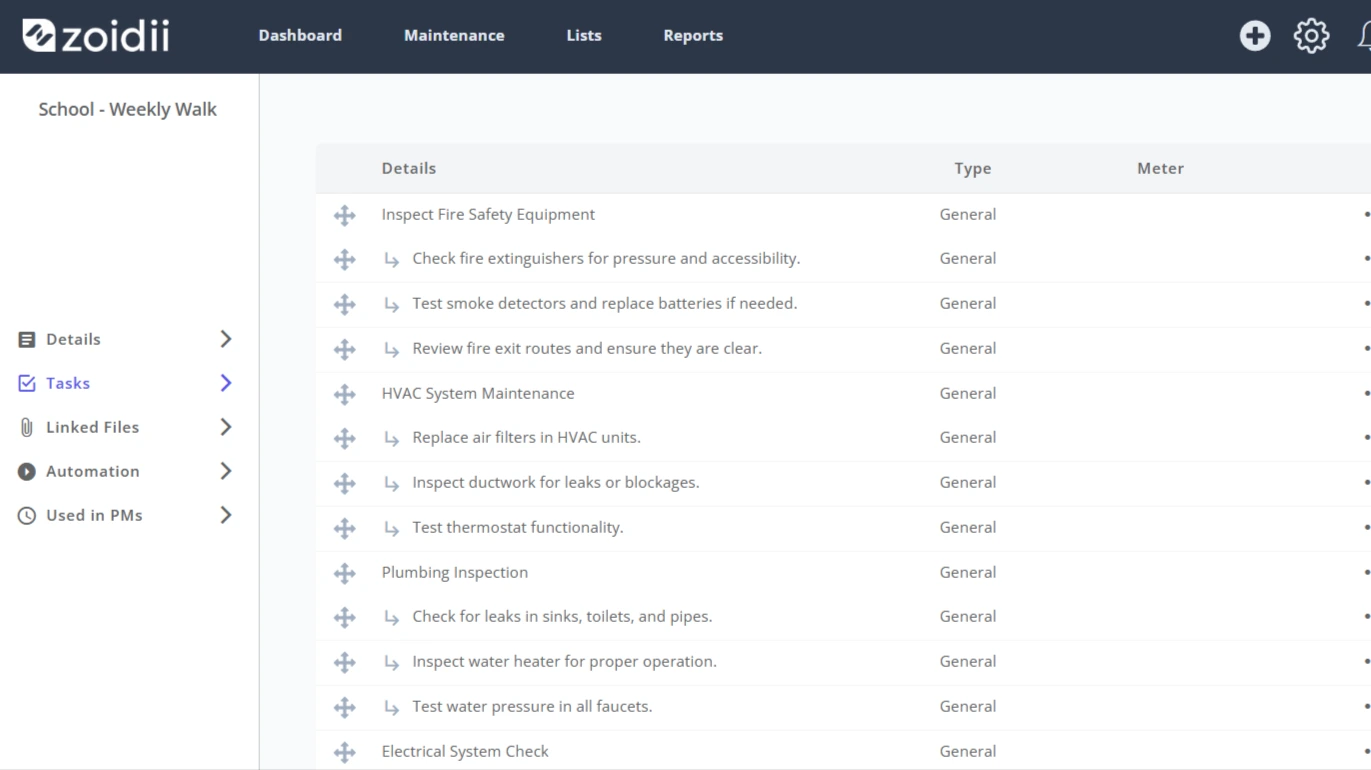
Task: Select 'Test smoke detectors and replace batteries' task
Action: point(605,303)
